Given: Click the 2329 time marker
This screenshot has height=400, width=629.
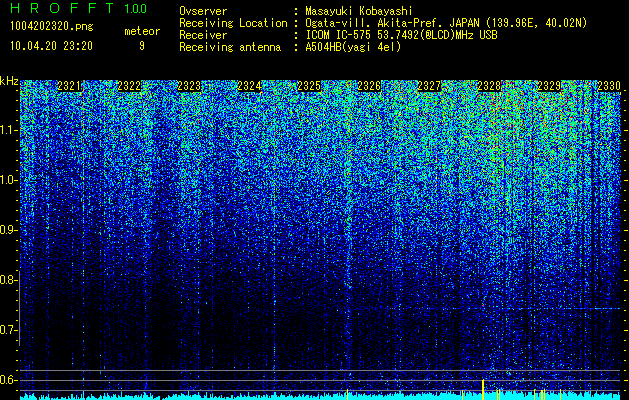Looking at the screenshot, I should pyautogui.click(x=549, y=86).
